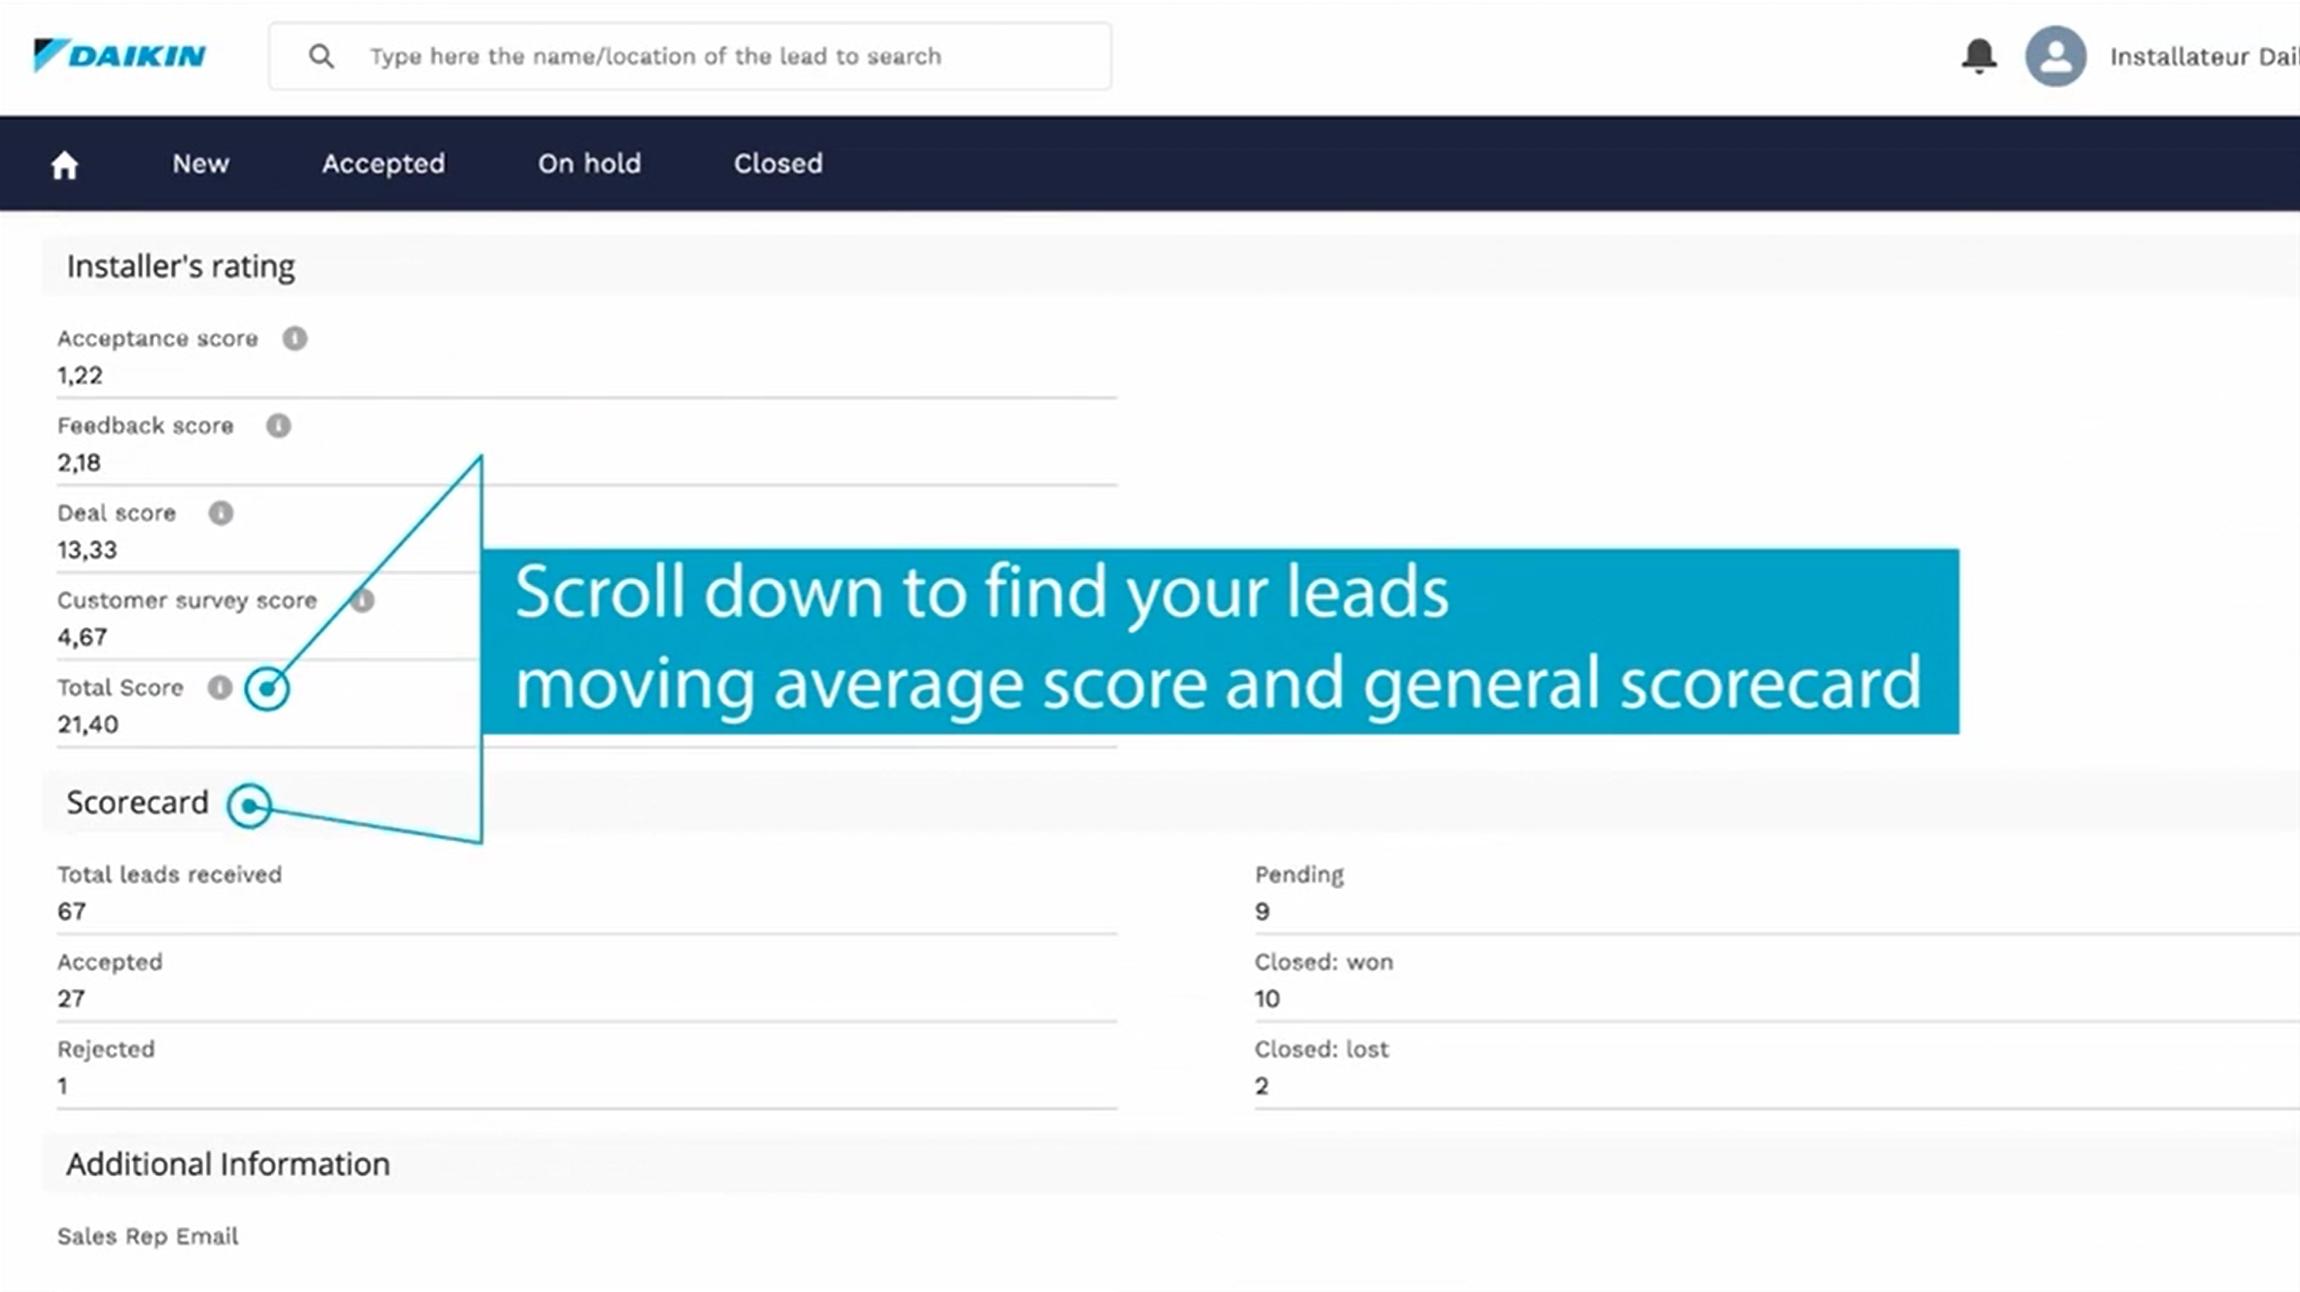View the Customer survey score info icon

click(362, 601)
